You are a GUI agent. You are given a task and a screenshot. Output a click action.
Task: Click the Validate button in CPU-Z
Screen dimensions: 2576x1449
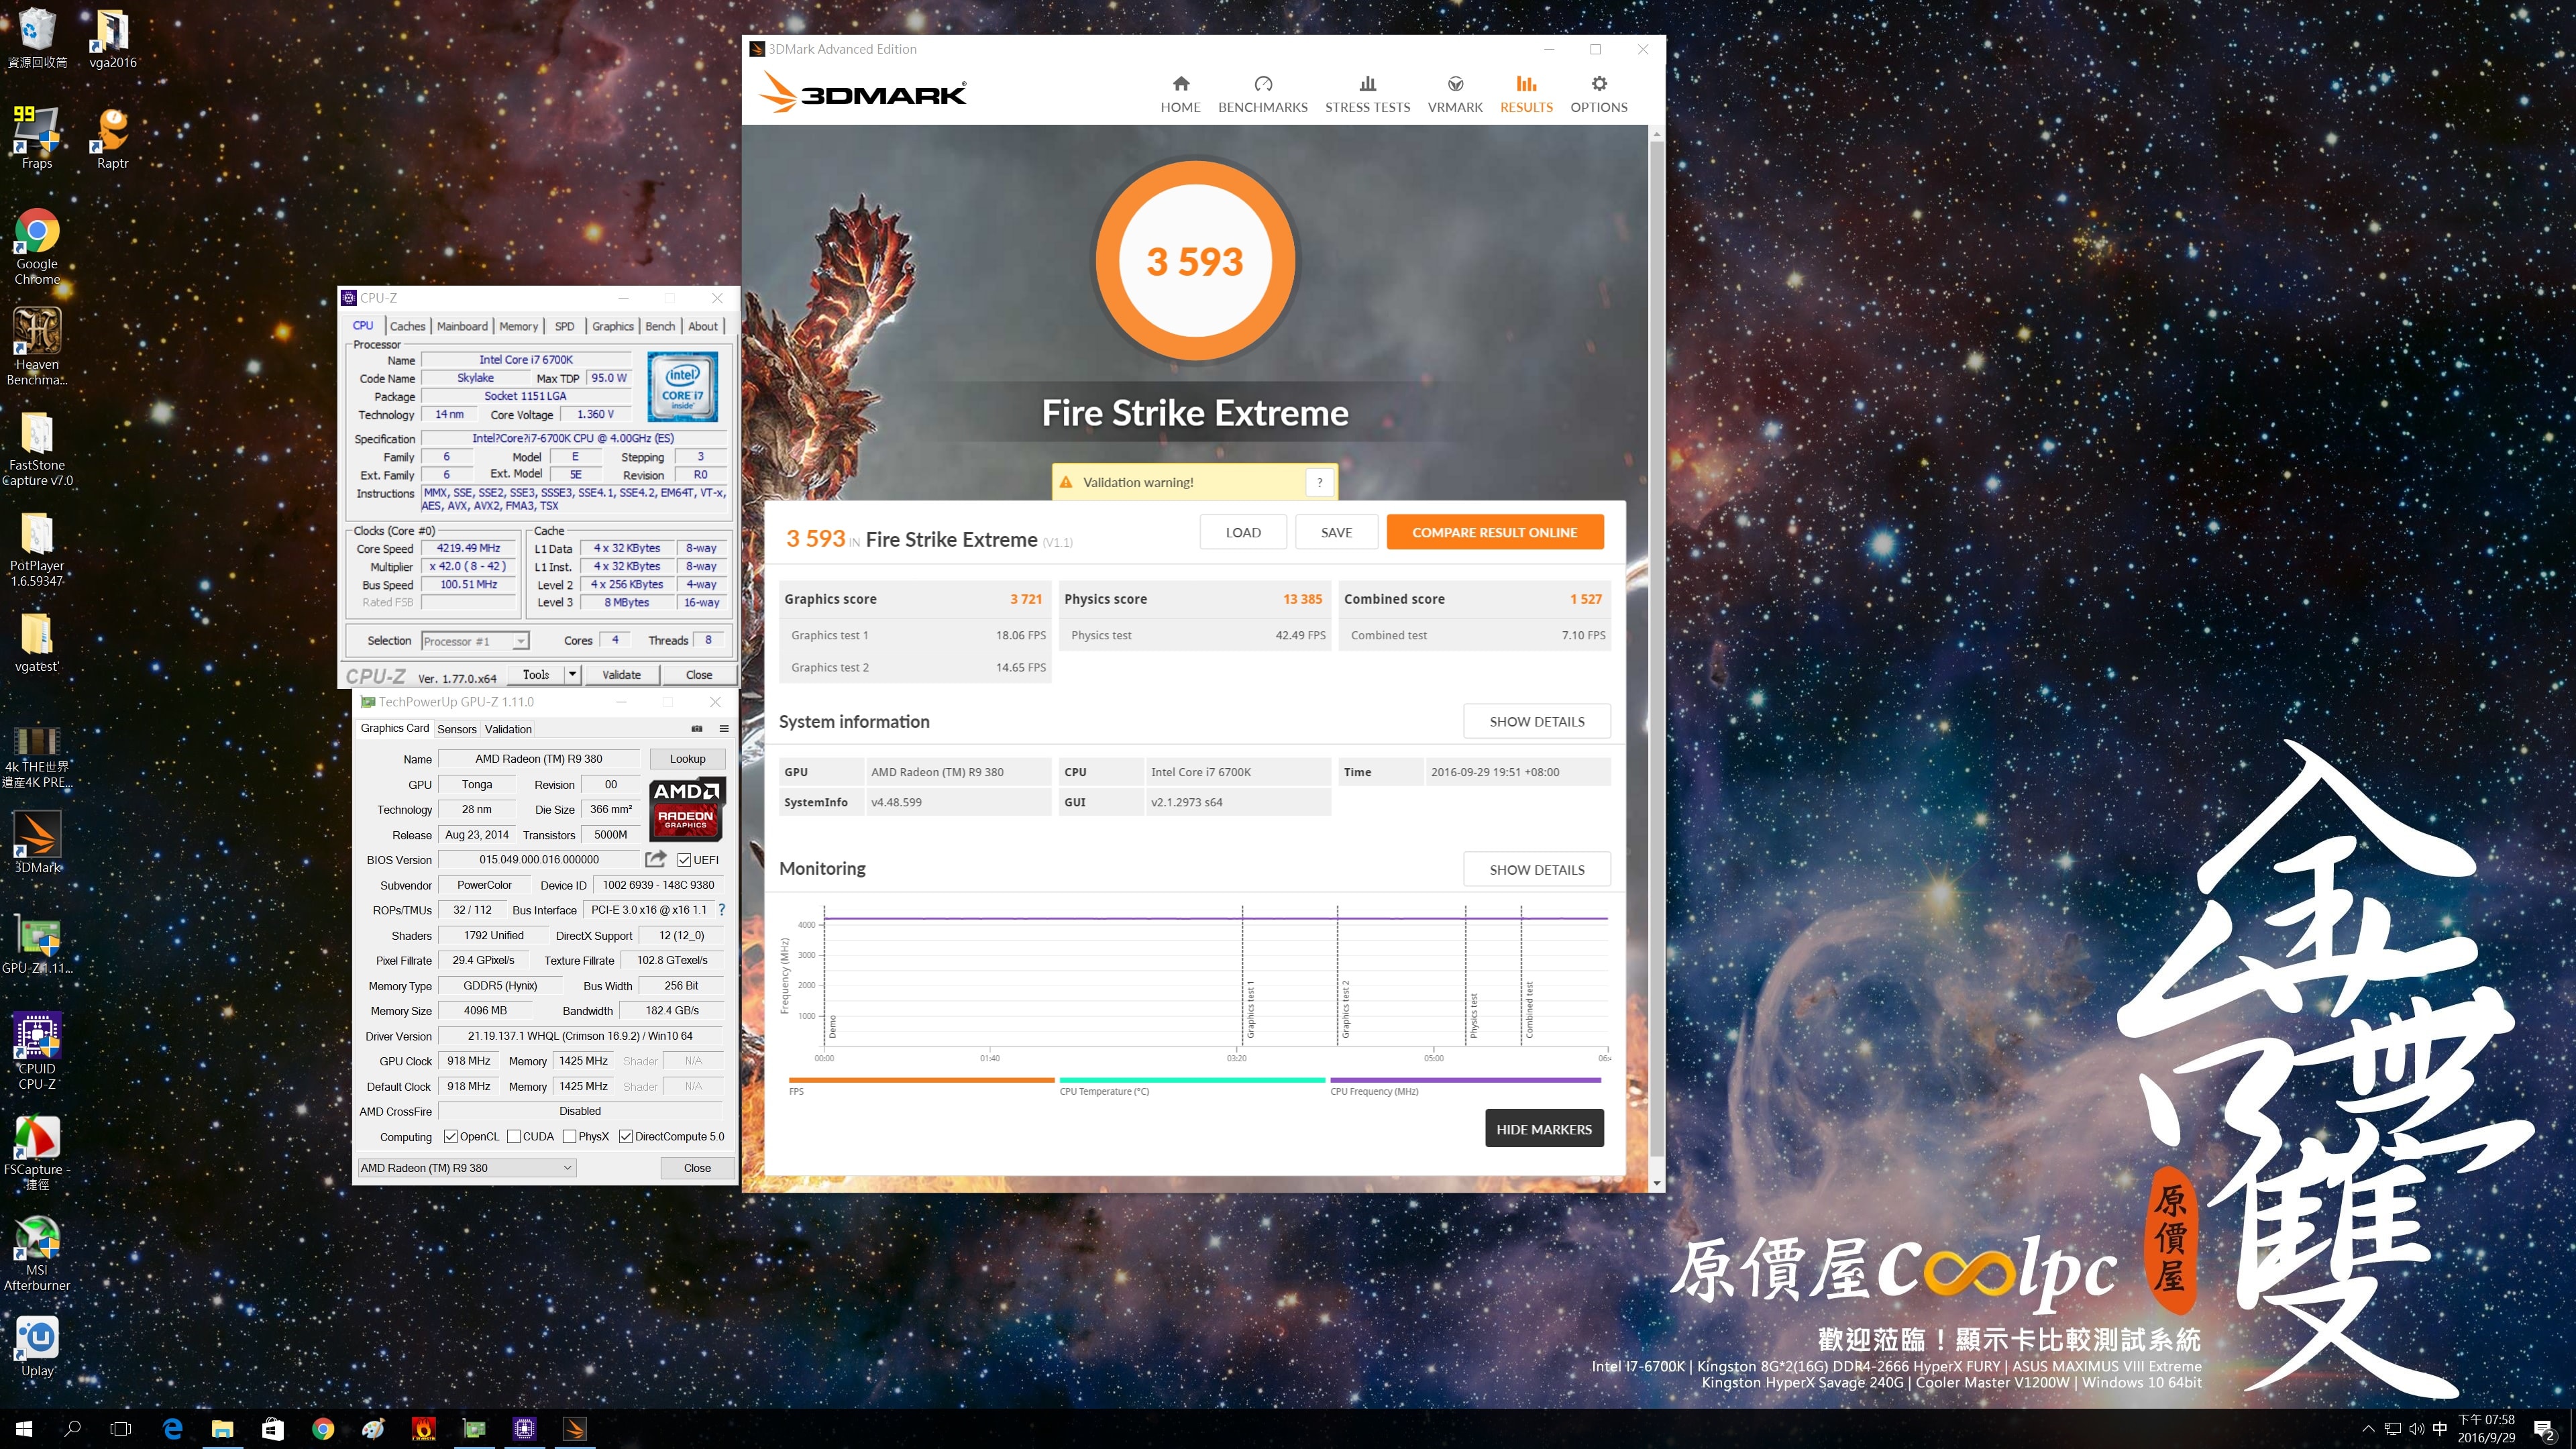(621, 675)
